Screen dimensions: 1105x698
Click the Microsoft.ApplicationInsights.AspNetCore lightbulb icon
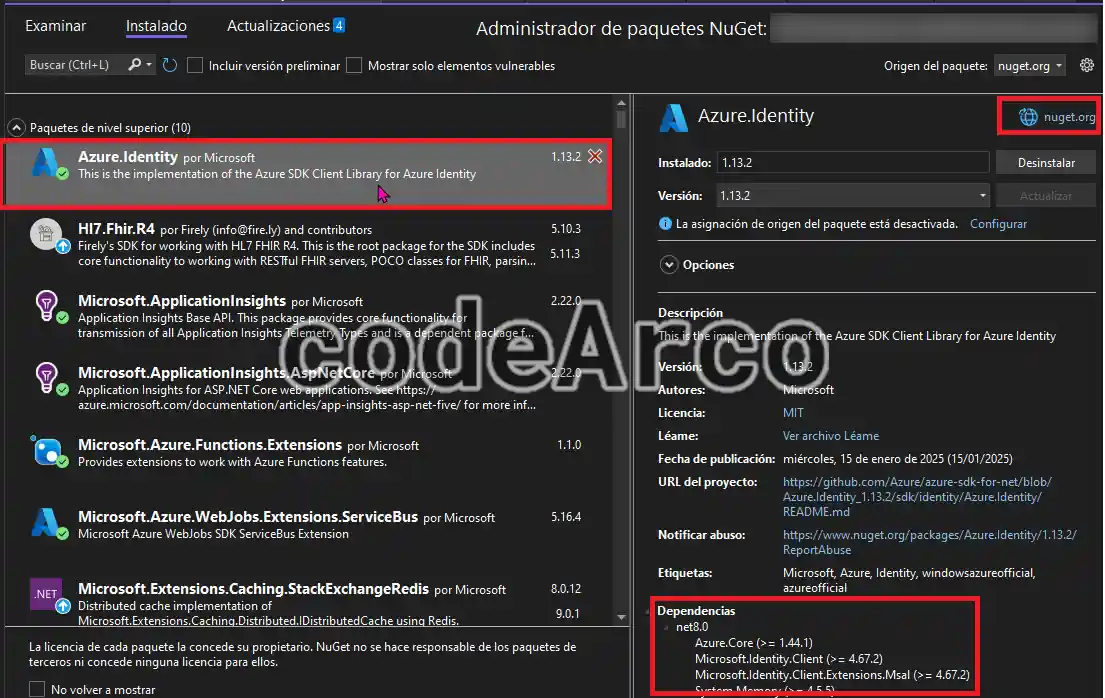[49, 379]
